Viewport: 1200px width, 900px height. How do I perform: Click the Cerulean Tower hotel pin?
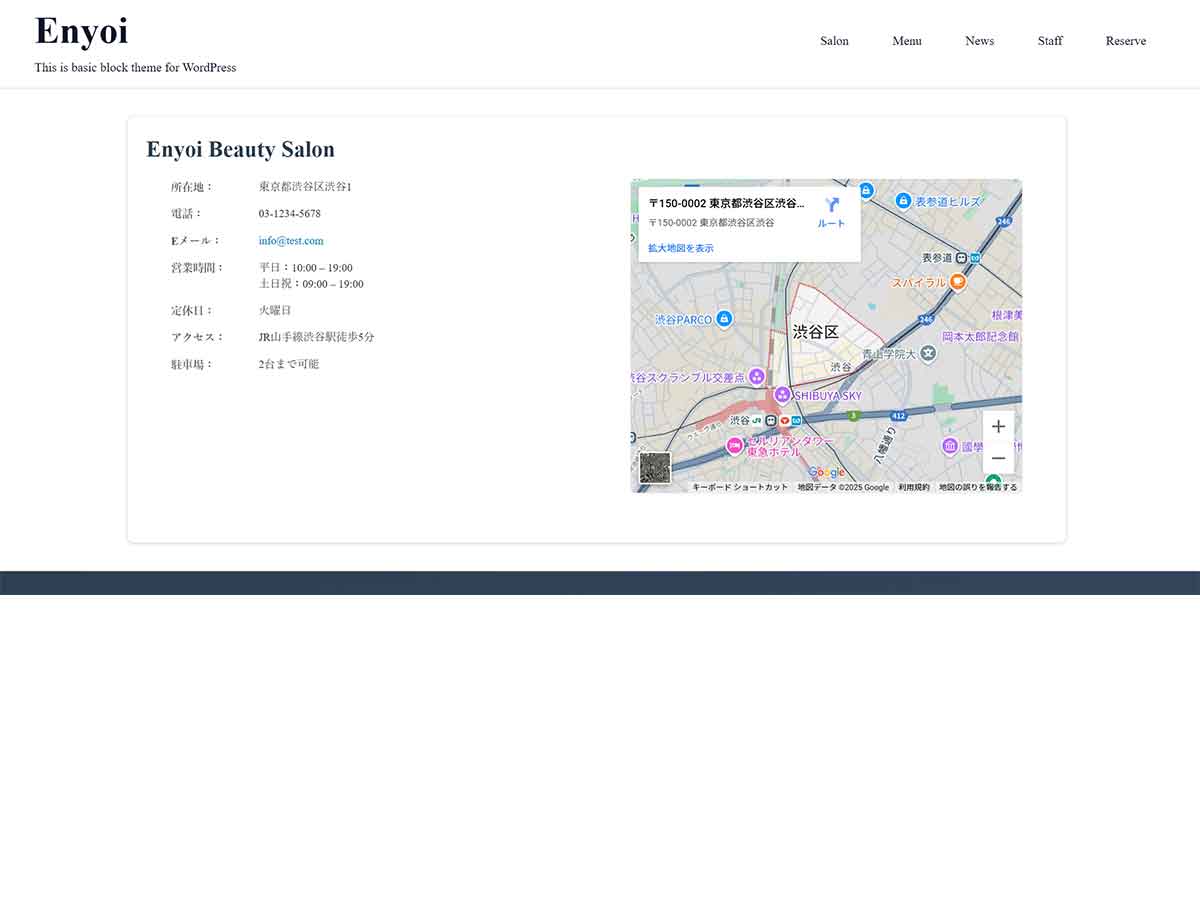735,446
